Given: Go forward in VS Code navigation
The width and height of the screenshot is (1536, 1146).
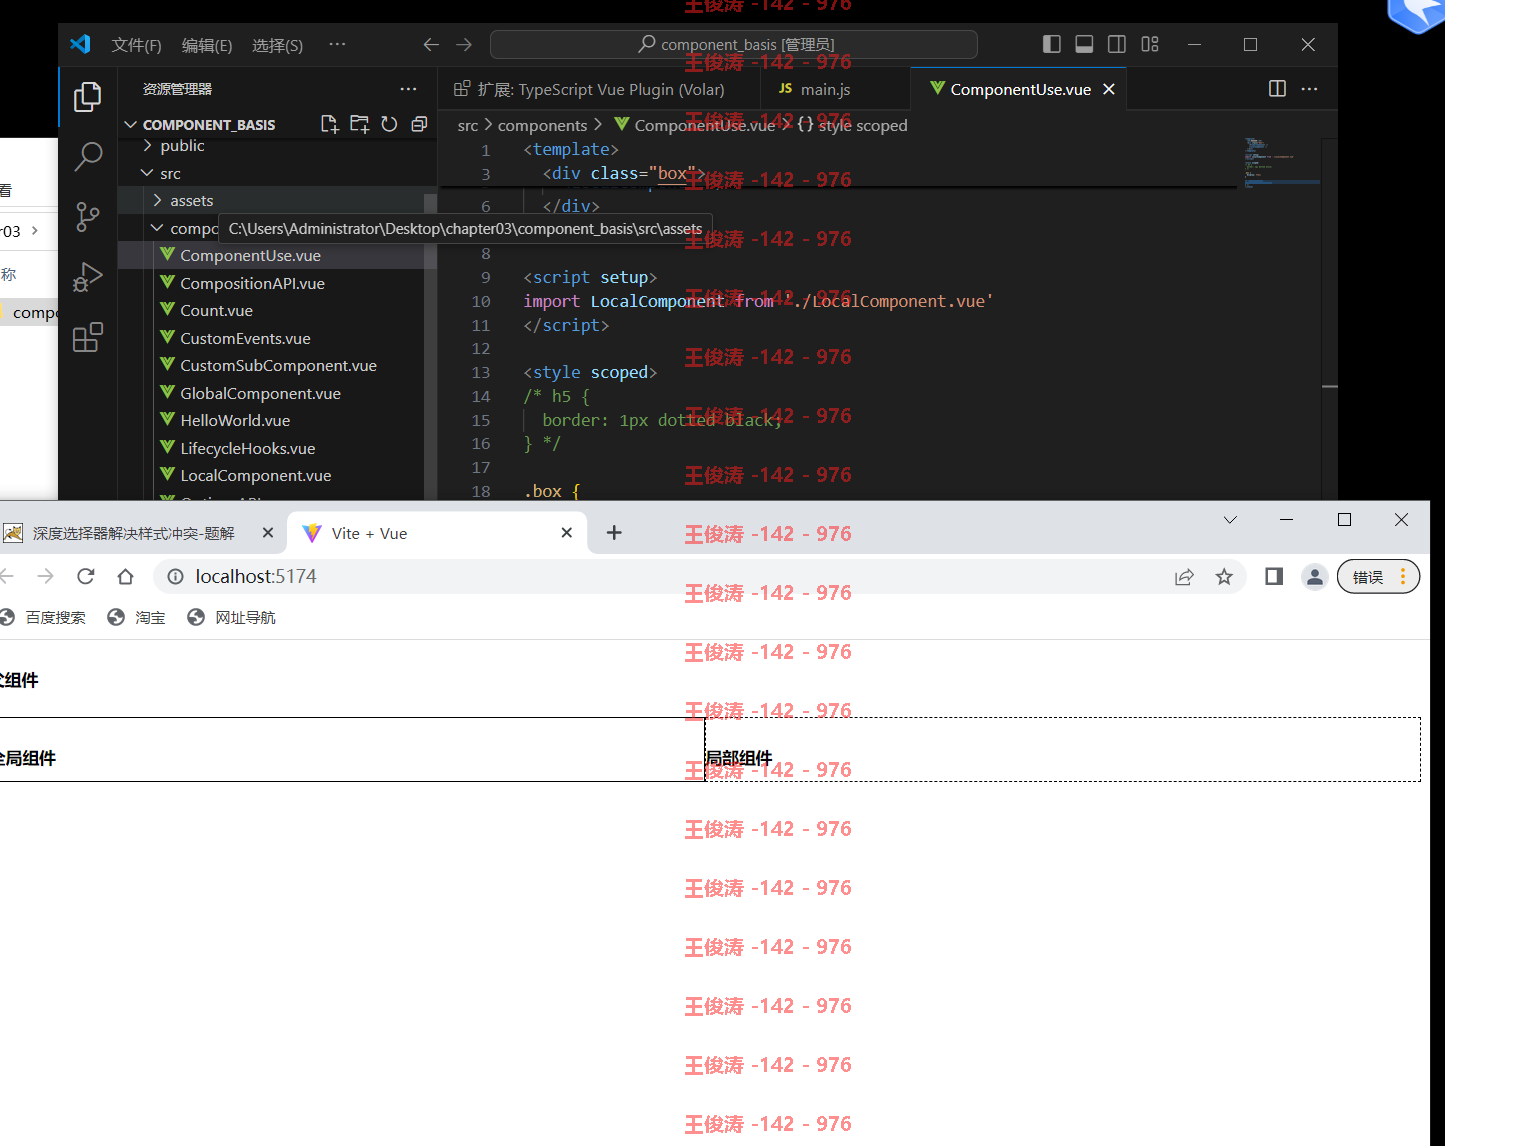Looking at the screenshot, I should point(464,44).
